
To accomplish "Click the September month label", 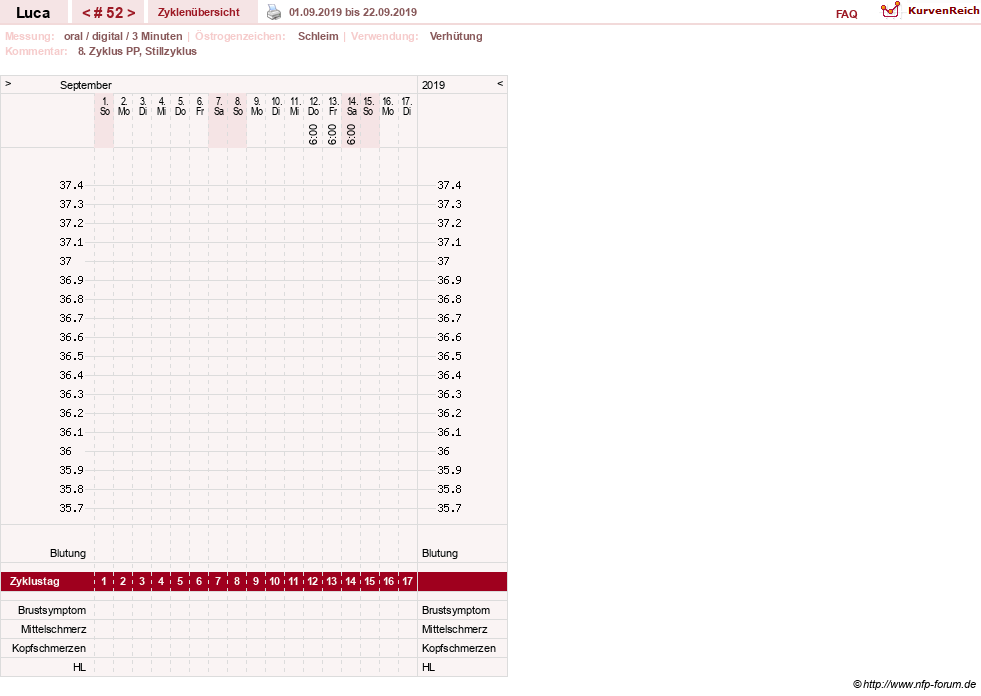I will [x=86, y=85].
